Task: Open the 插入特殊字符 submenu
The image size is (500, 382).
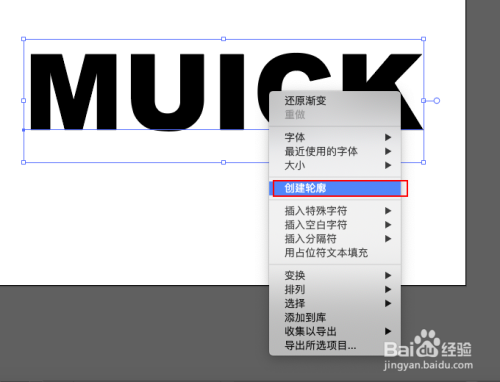Action: [335, 211]
